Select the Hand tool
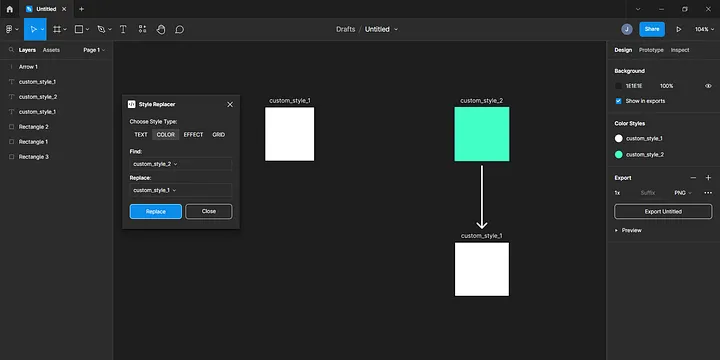The height and width of the screenshot is (360, 720). pos(161,29)
